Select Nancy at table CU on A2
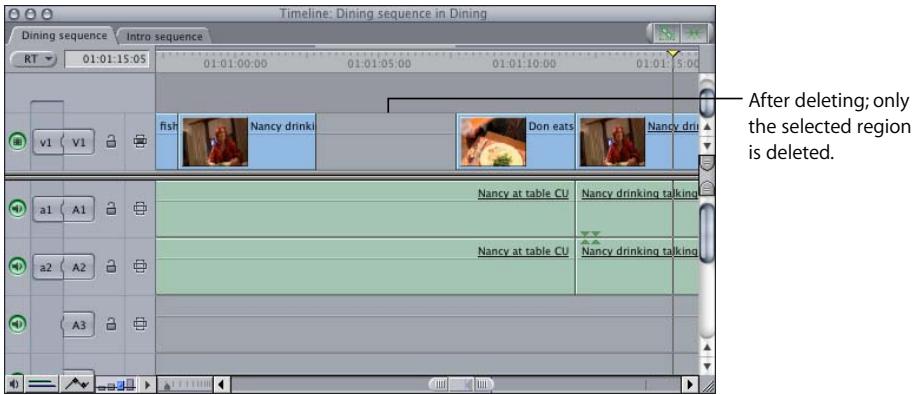The width and height of the screenshot is (915, 395). coord(365,266)
